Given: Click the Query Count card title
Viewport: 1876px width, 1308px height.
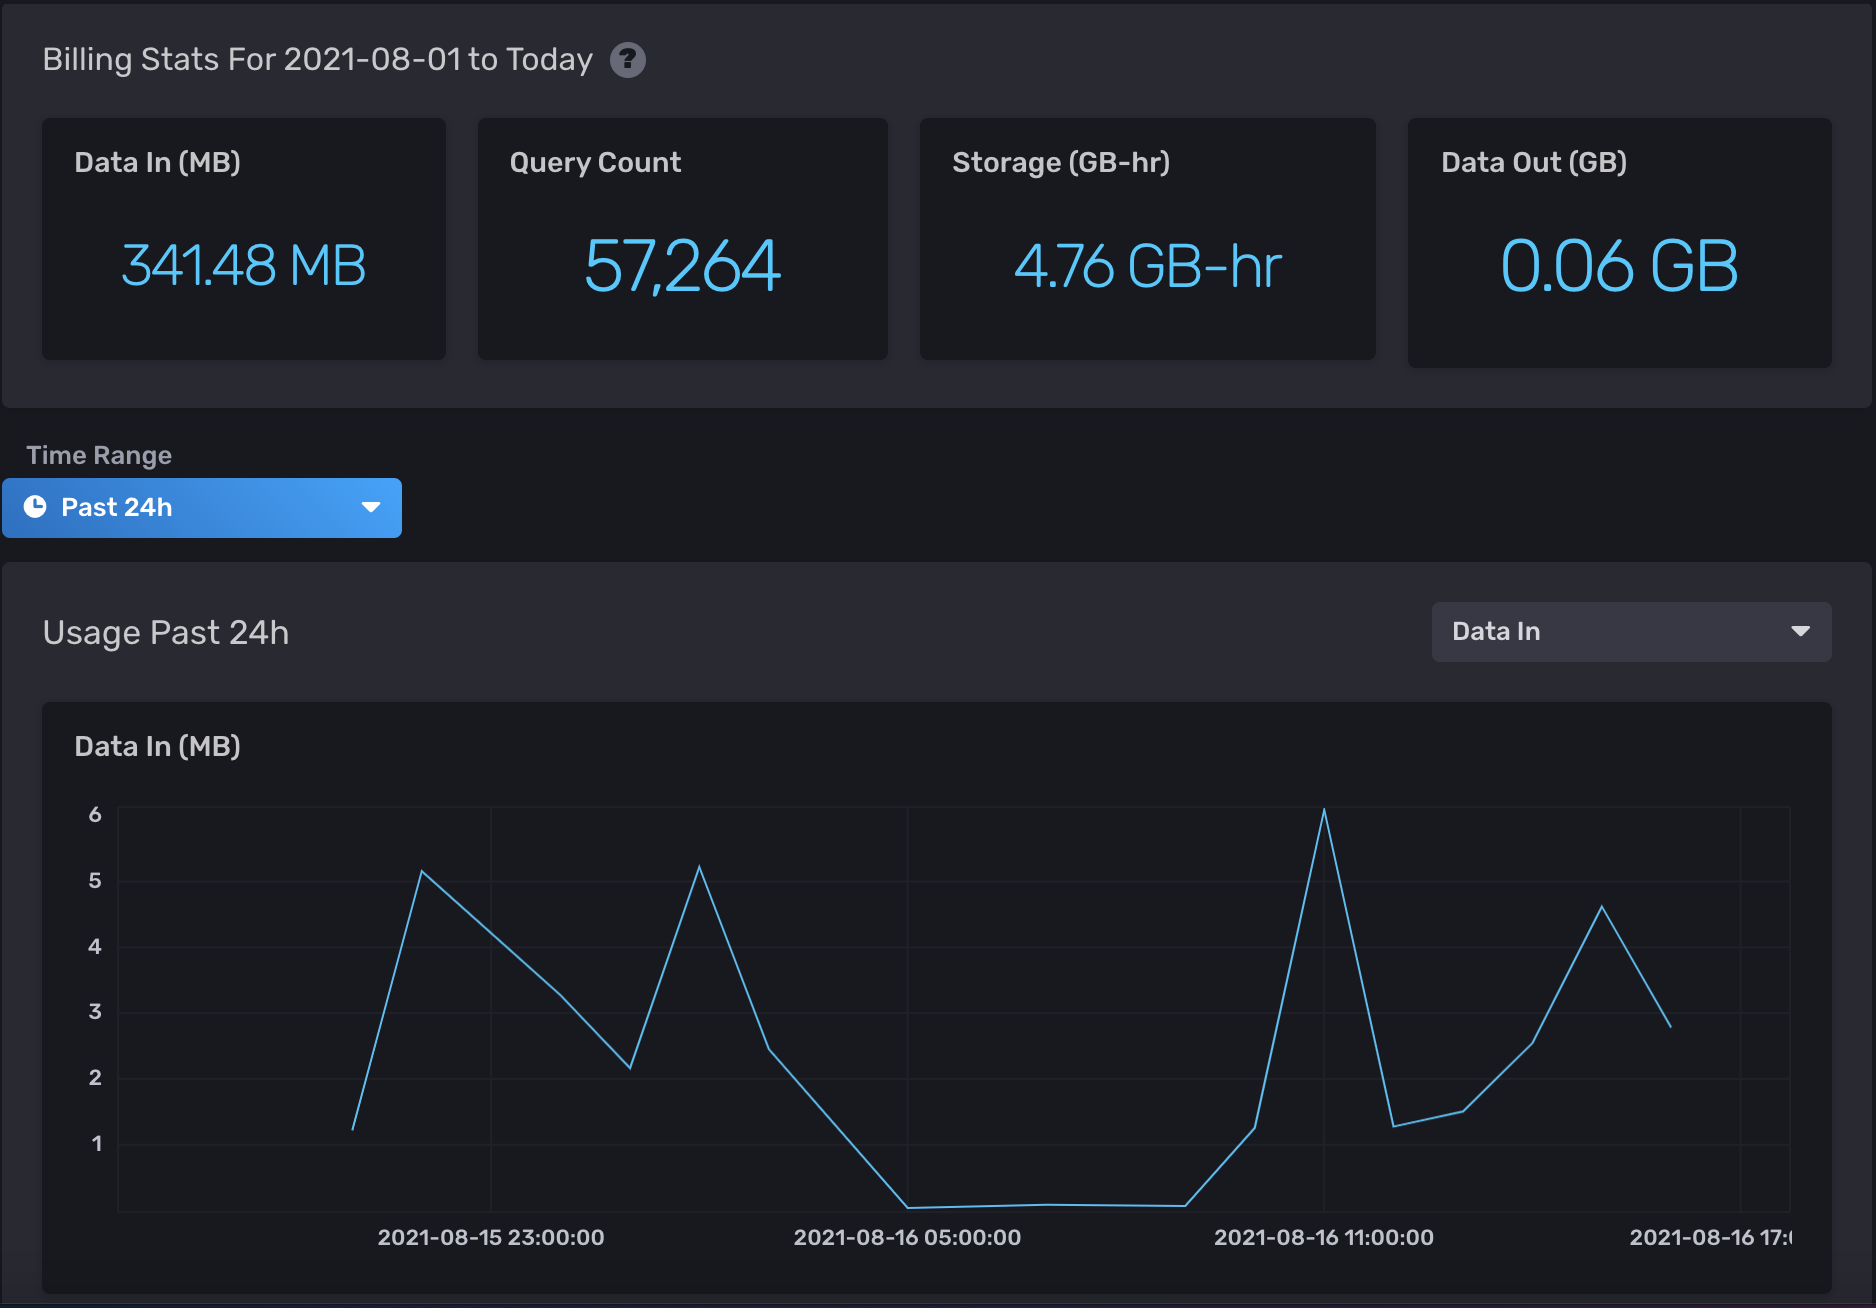Looking at the screenshot, I should coord(595,162).
